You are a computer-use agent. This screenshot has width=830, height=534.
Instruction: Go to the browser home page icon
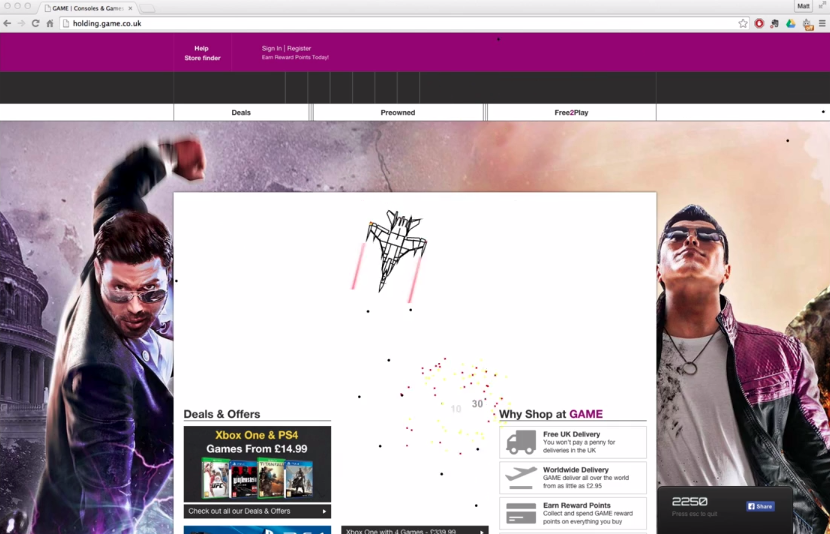click(50, 23)
